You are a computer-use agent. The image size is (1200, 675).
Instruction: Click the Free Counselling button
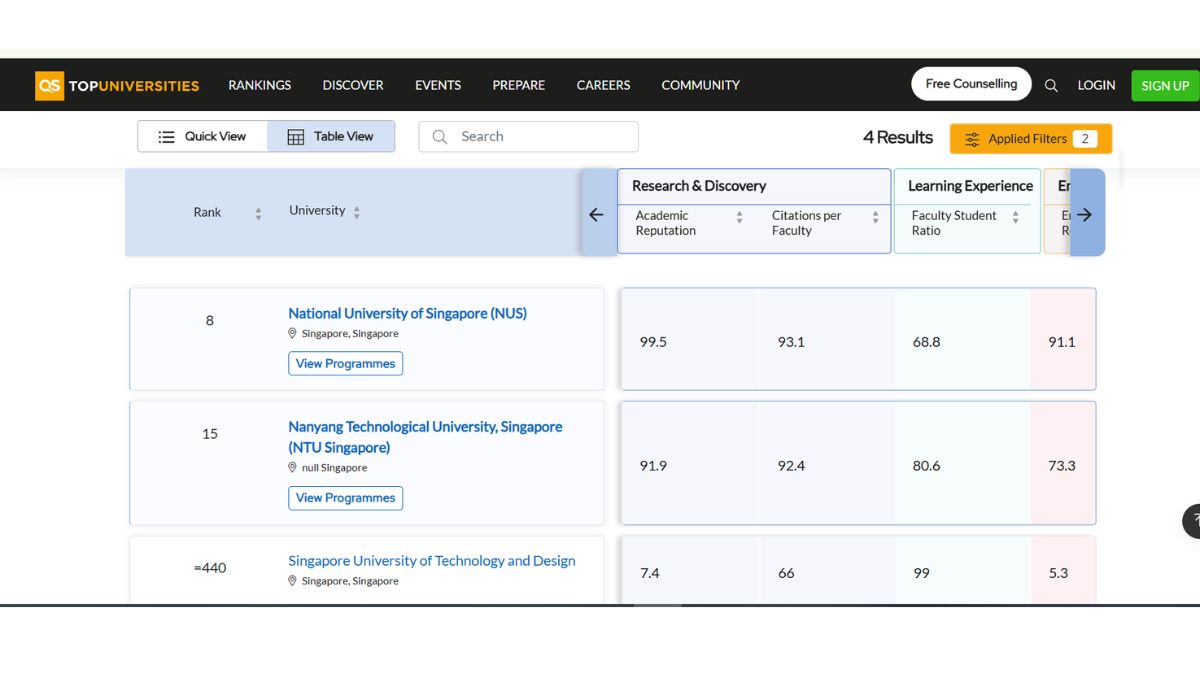coord(971,84)
